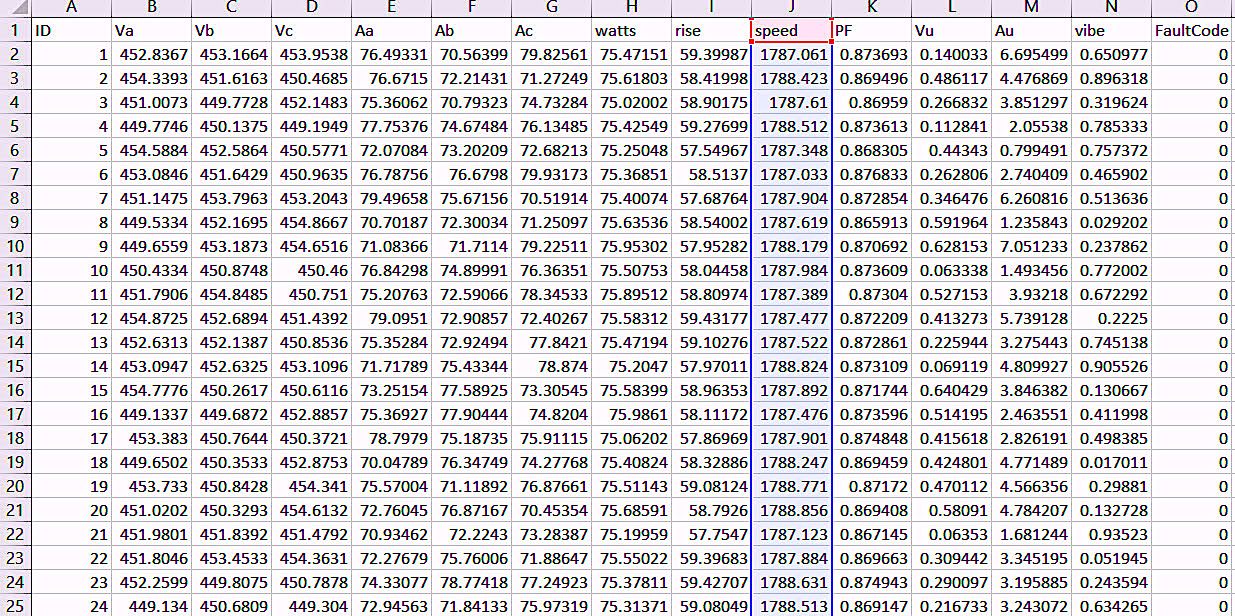This screenshot has height=616, width=1235.
Task: Select cell with value 1788.423
Action: 791,78
